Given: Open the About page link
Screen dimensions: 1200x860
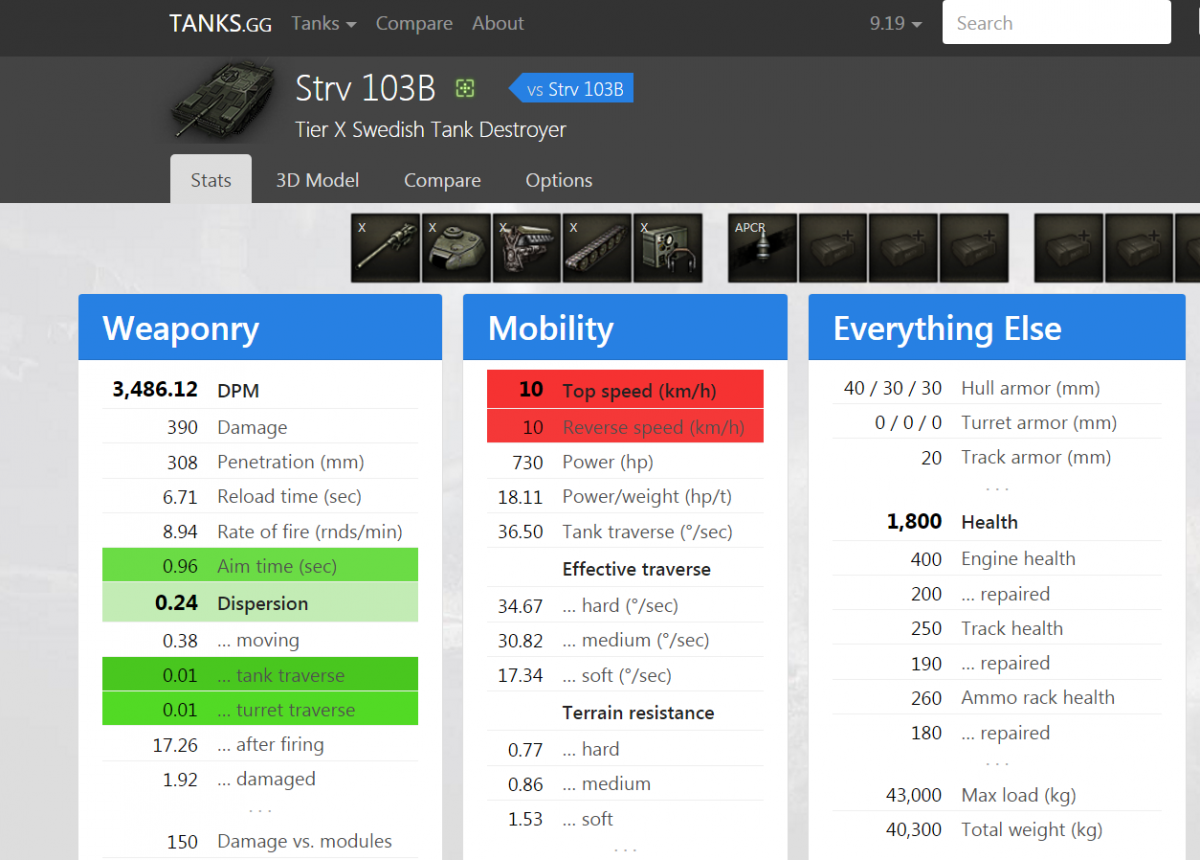Looking at the screenshot, I should [x=498, y=23].
